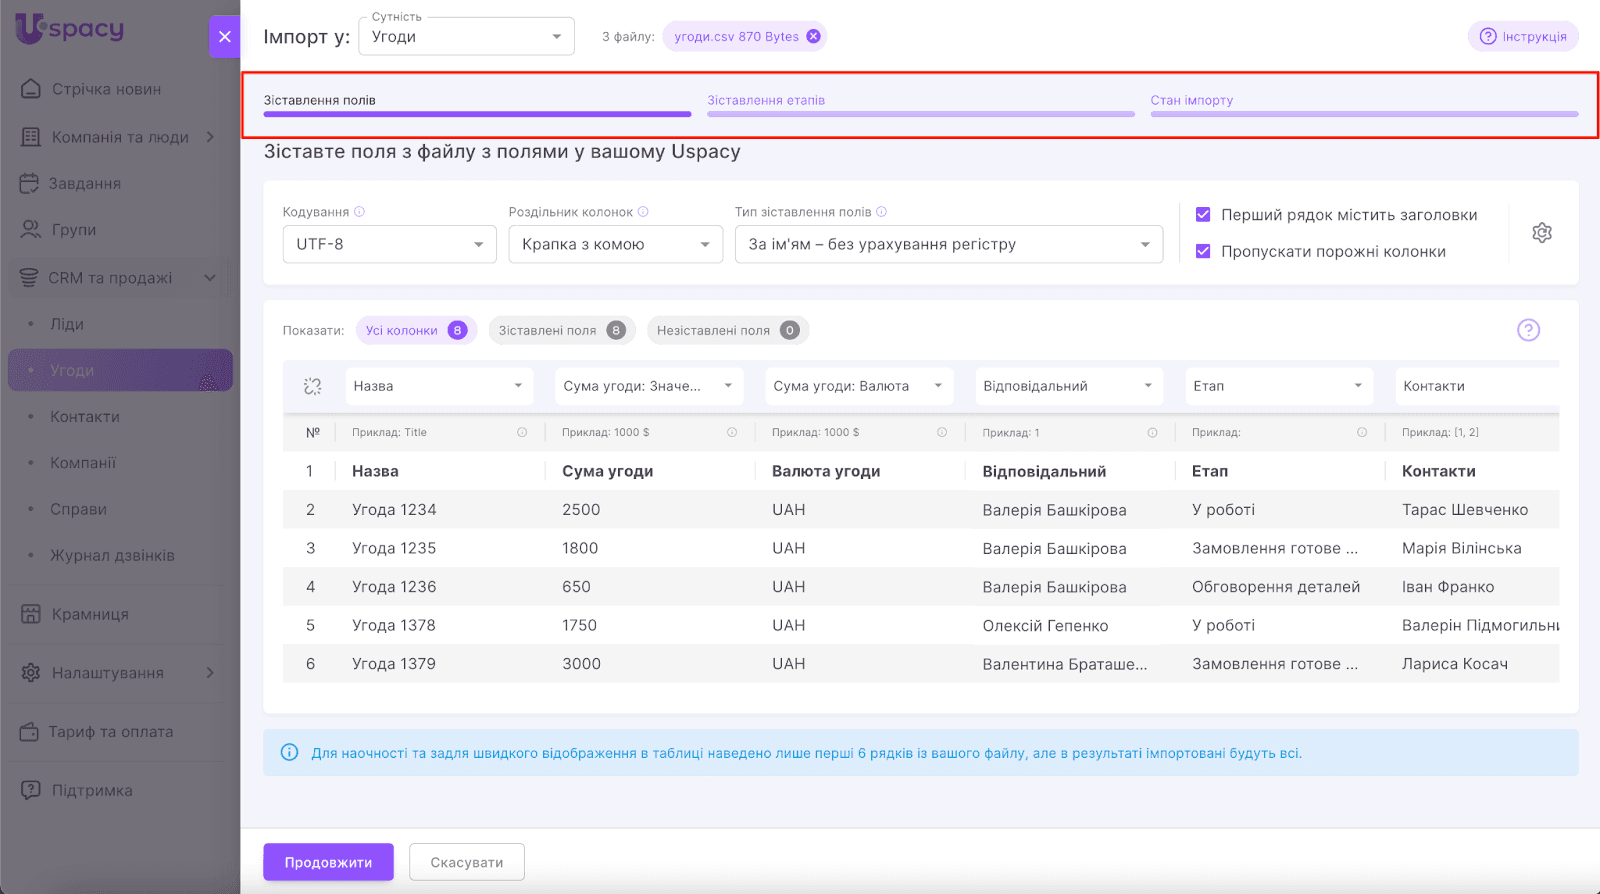1600x894 pixels.
Task: Click the Скасувати button
Action: [x=467, y=862]
